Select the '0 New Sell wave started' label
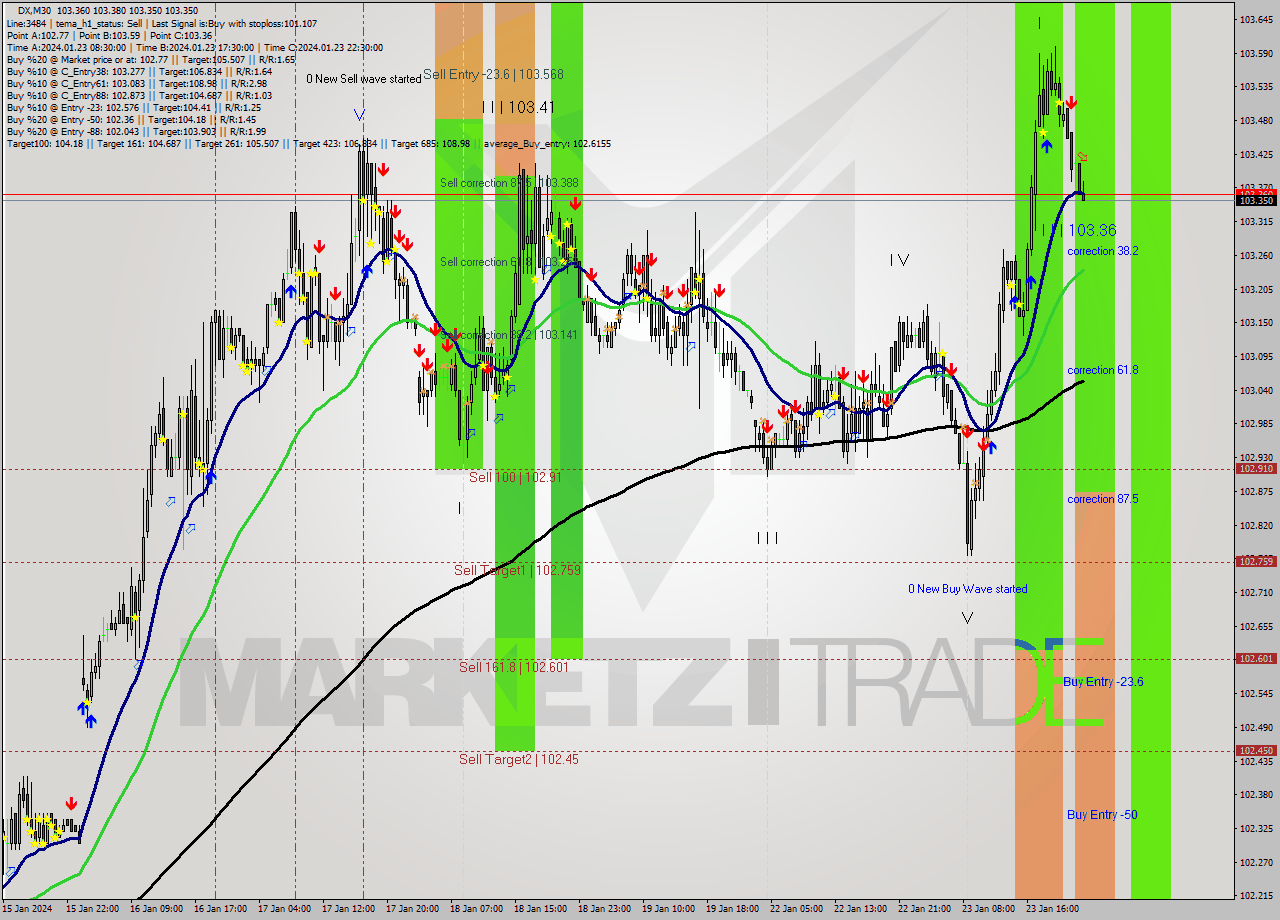 click(x=364, y=78)
